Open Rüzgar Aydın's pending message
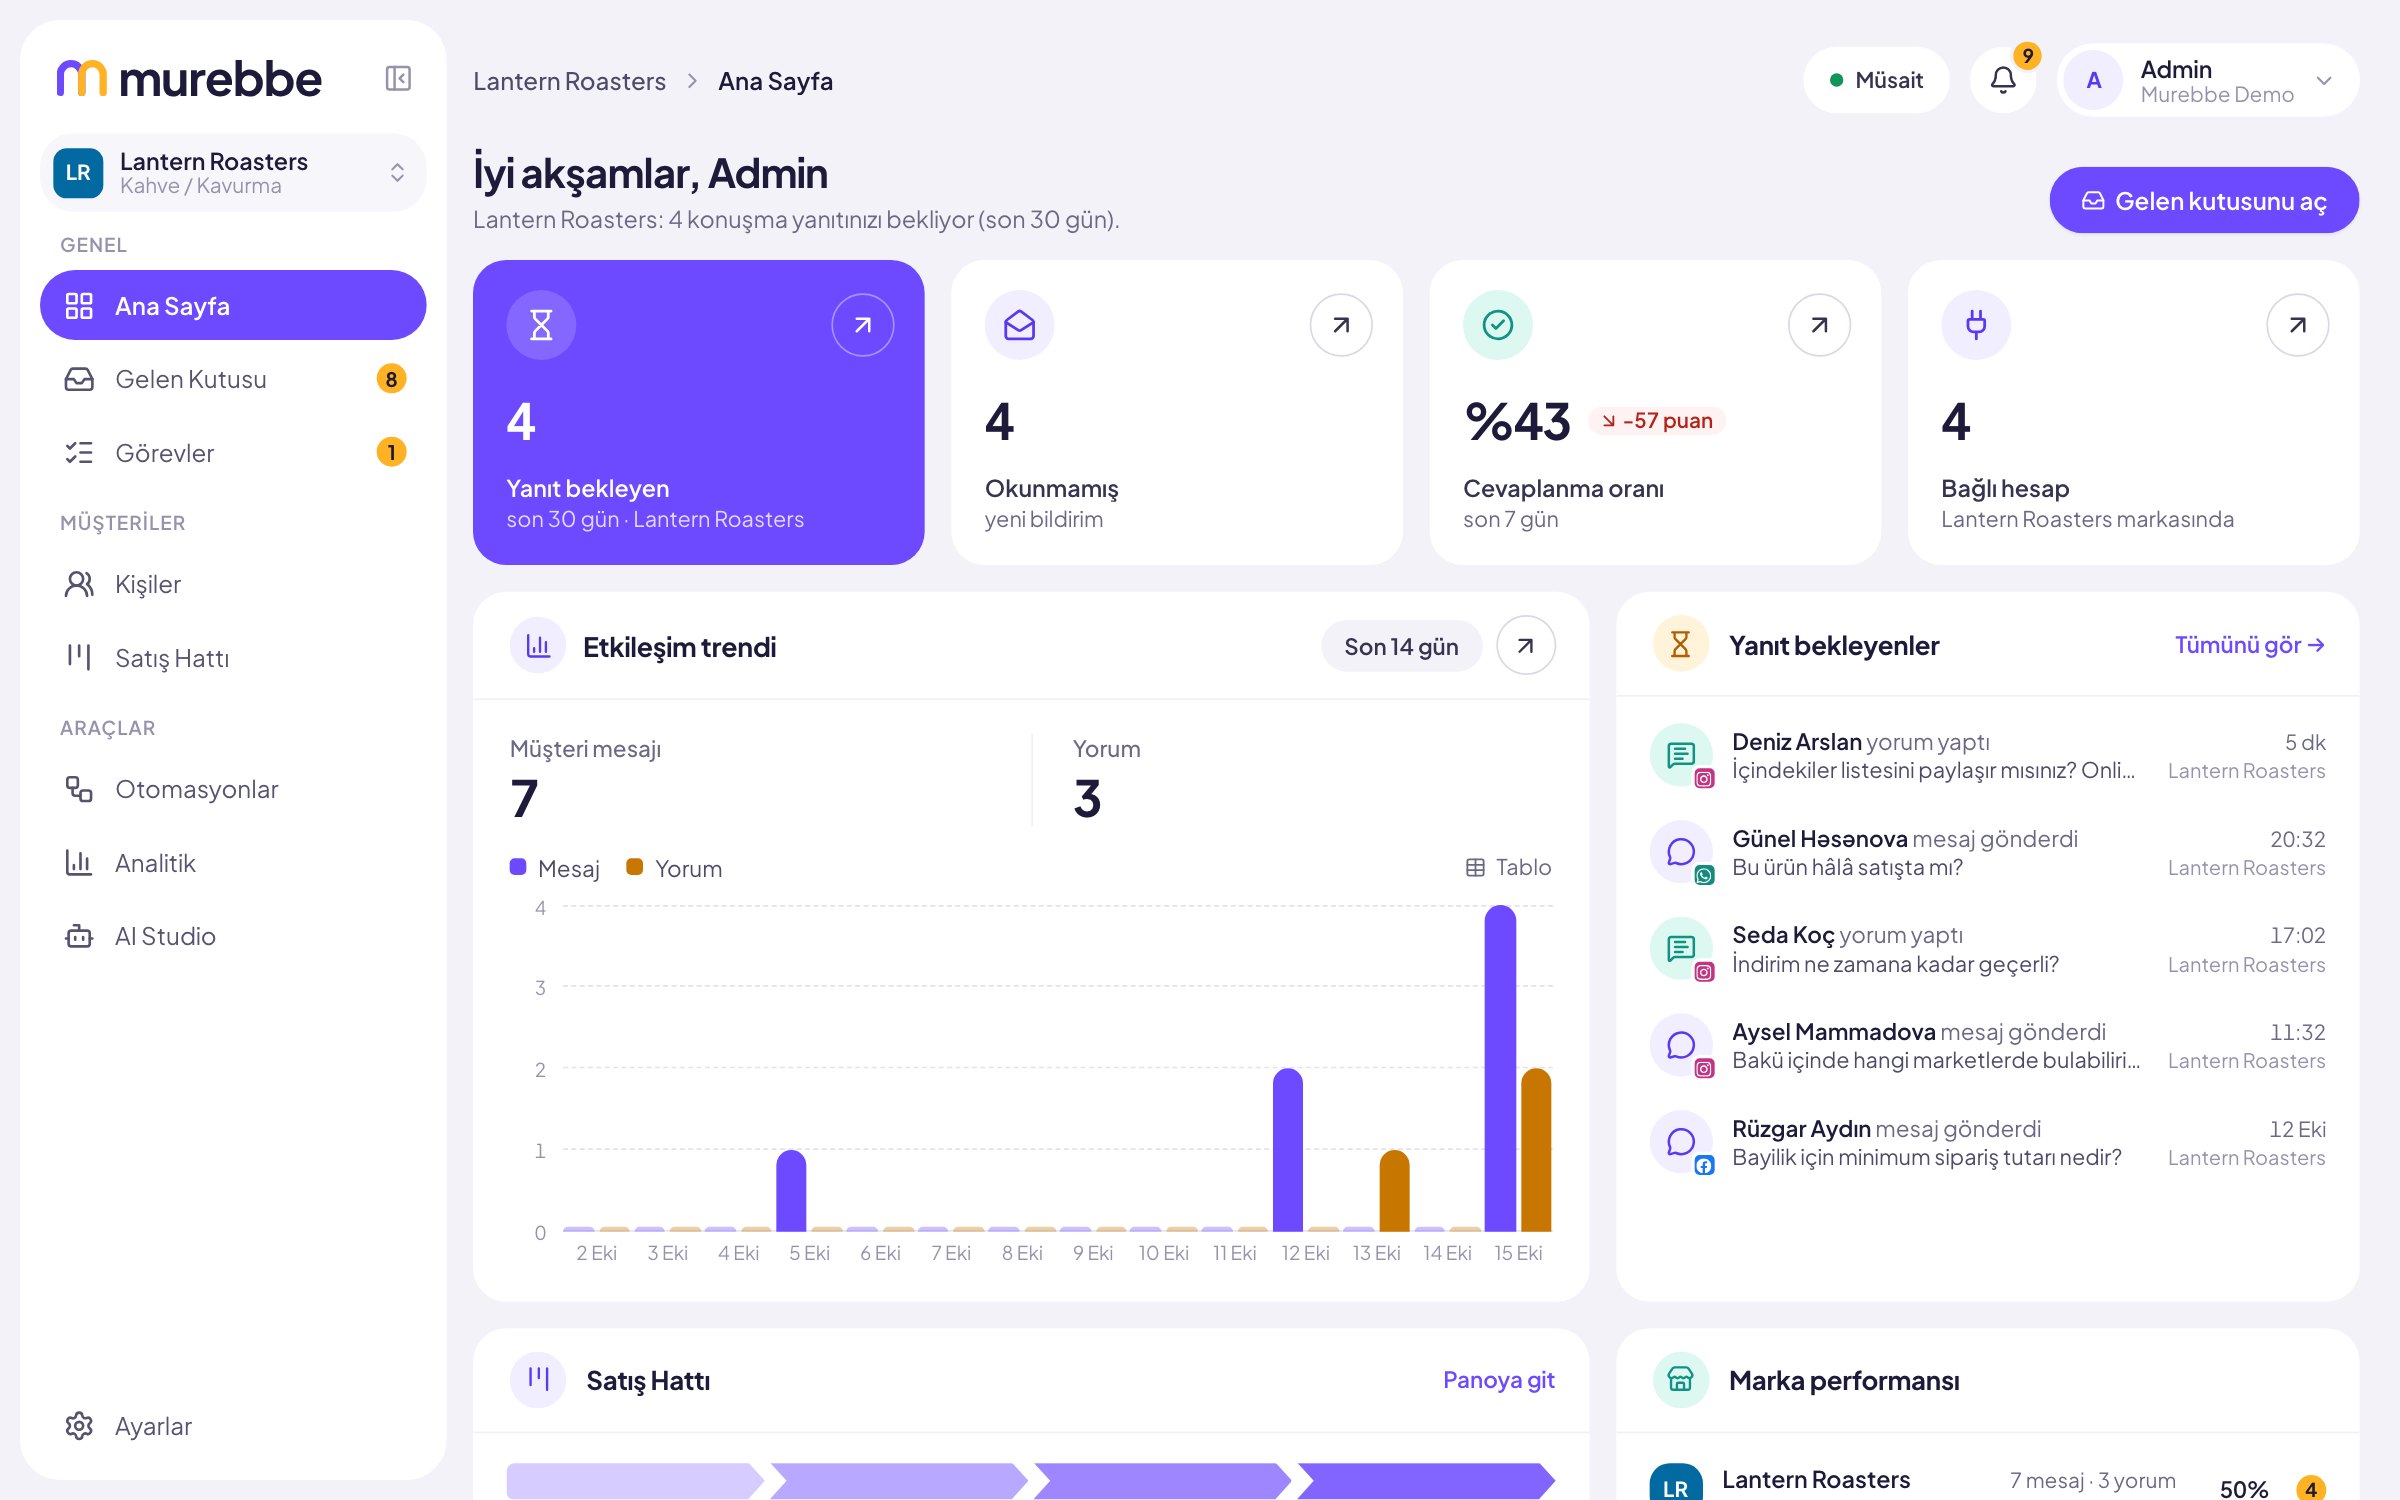2400x1500 pixels. (x=1987, y=1143)
